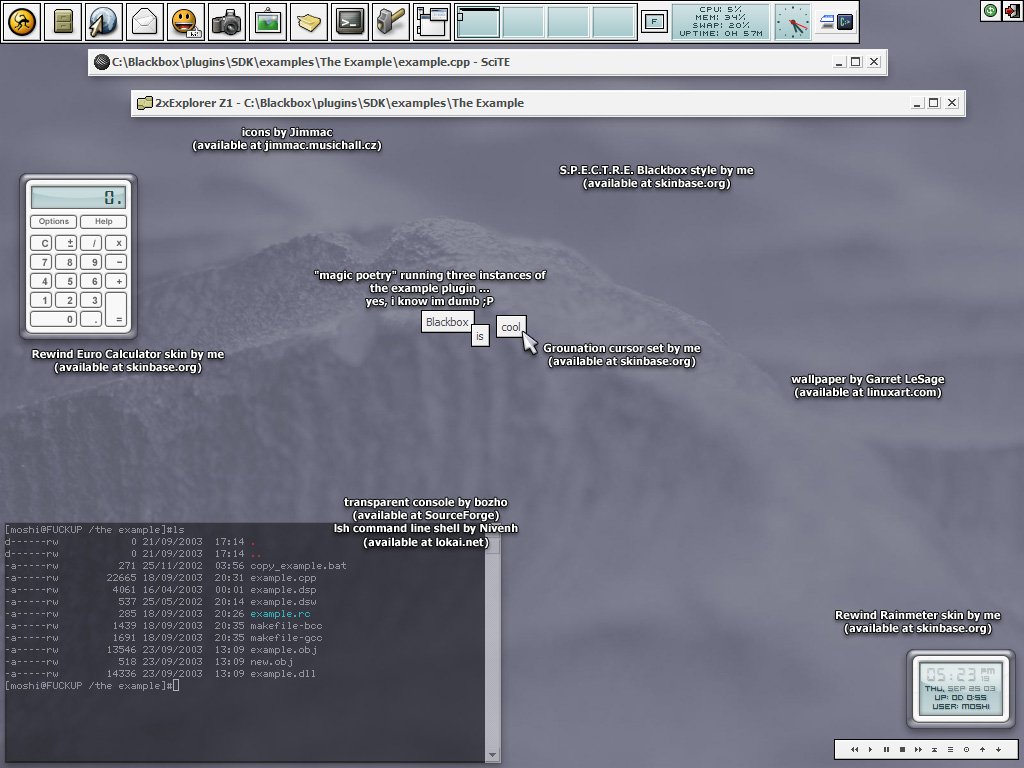Stop playback in media bar

(x=903, y=749)
